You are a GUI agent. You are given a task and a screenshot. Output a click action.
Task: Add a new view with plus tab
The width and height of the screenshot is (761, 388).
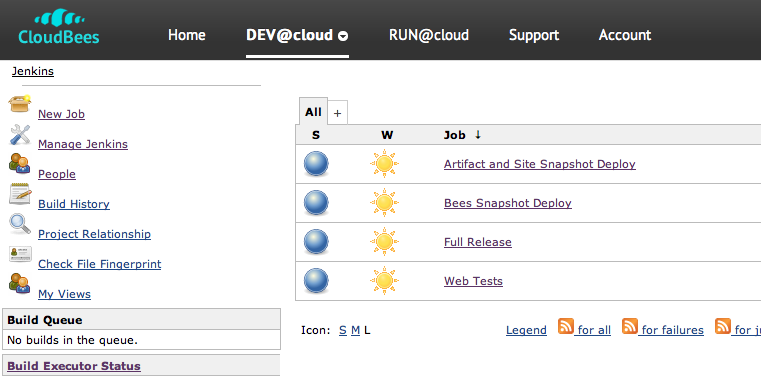click(337, 113)
